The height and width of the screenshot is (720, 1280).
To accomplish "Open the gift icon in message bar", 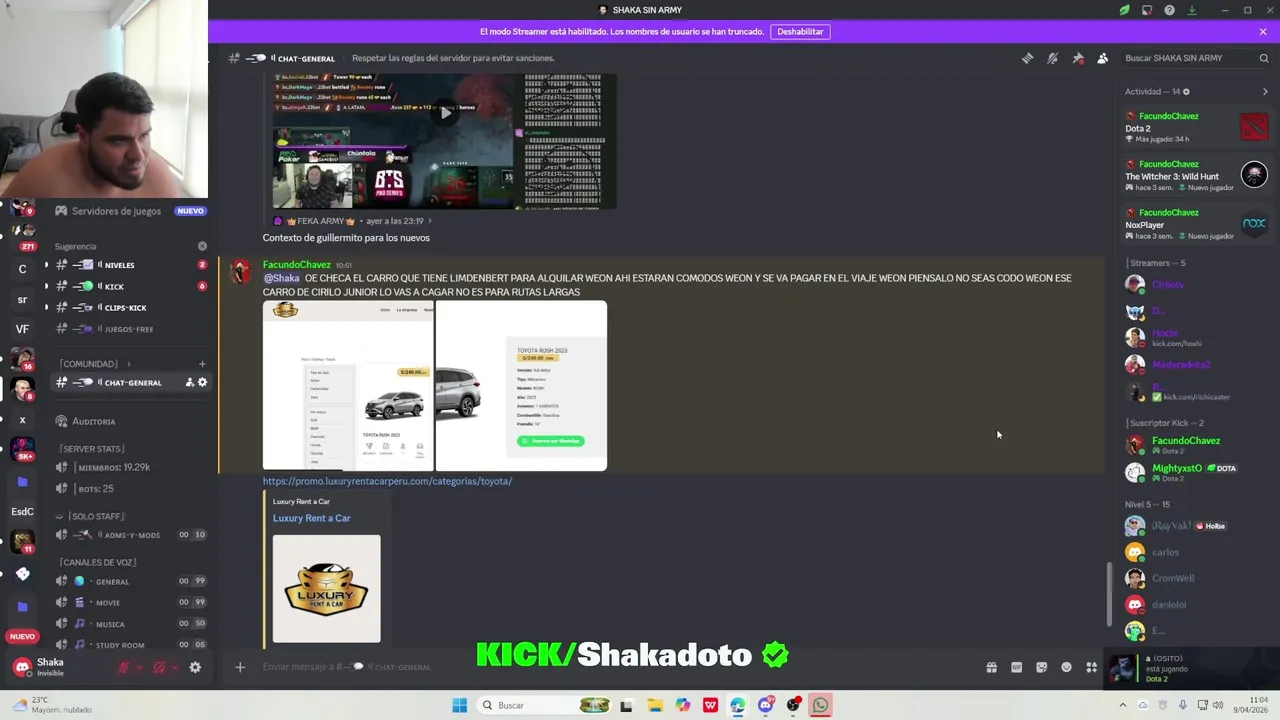I will tap(991, 667).
